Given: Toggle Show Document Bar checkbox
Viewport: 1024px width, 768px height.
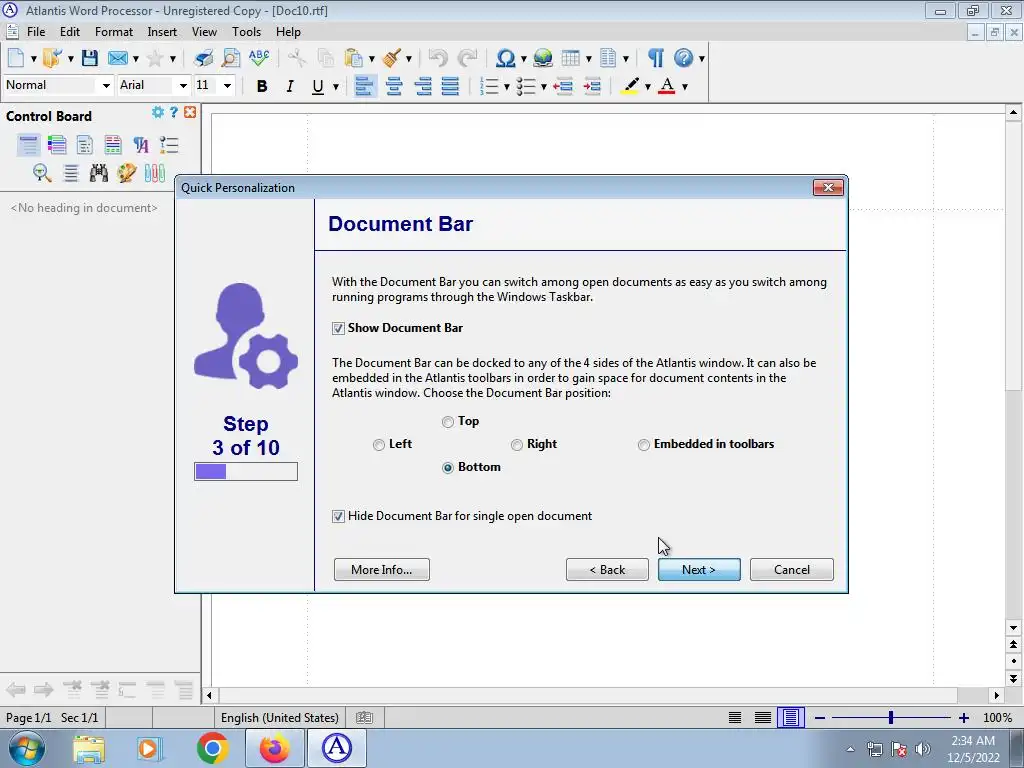Looking at the screenshot, I should 338,328.
